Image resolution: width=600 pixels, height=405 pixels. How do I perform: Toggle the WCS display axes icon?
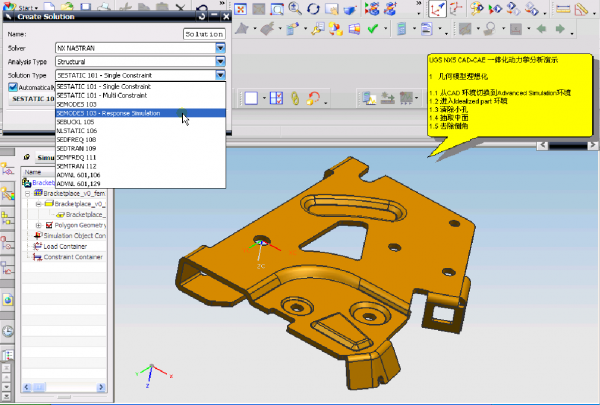(x=437, y=9)
